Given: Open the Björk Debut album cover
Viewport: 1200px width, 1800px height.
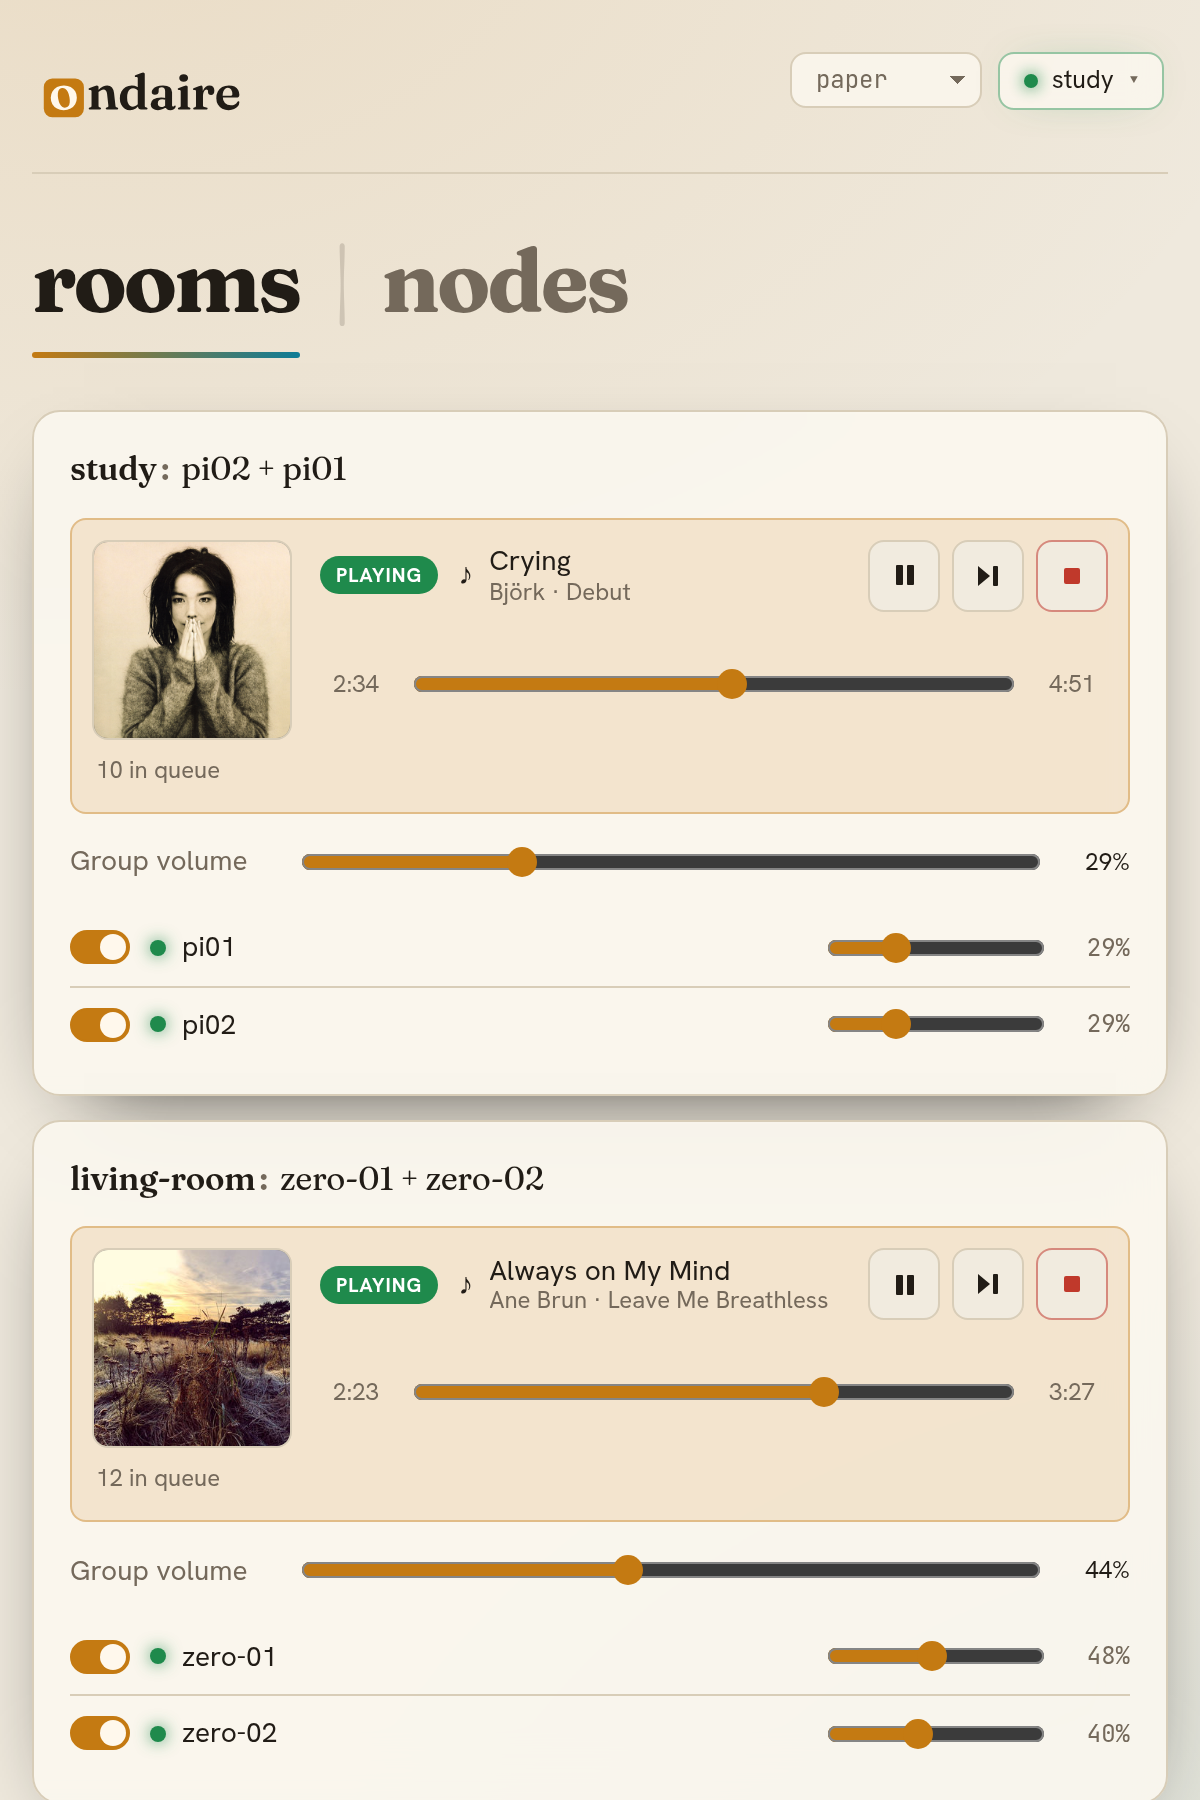Looking at the screenshot, I should (192, 640).
